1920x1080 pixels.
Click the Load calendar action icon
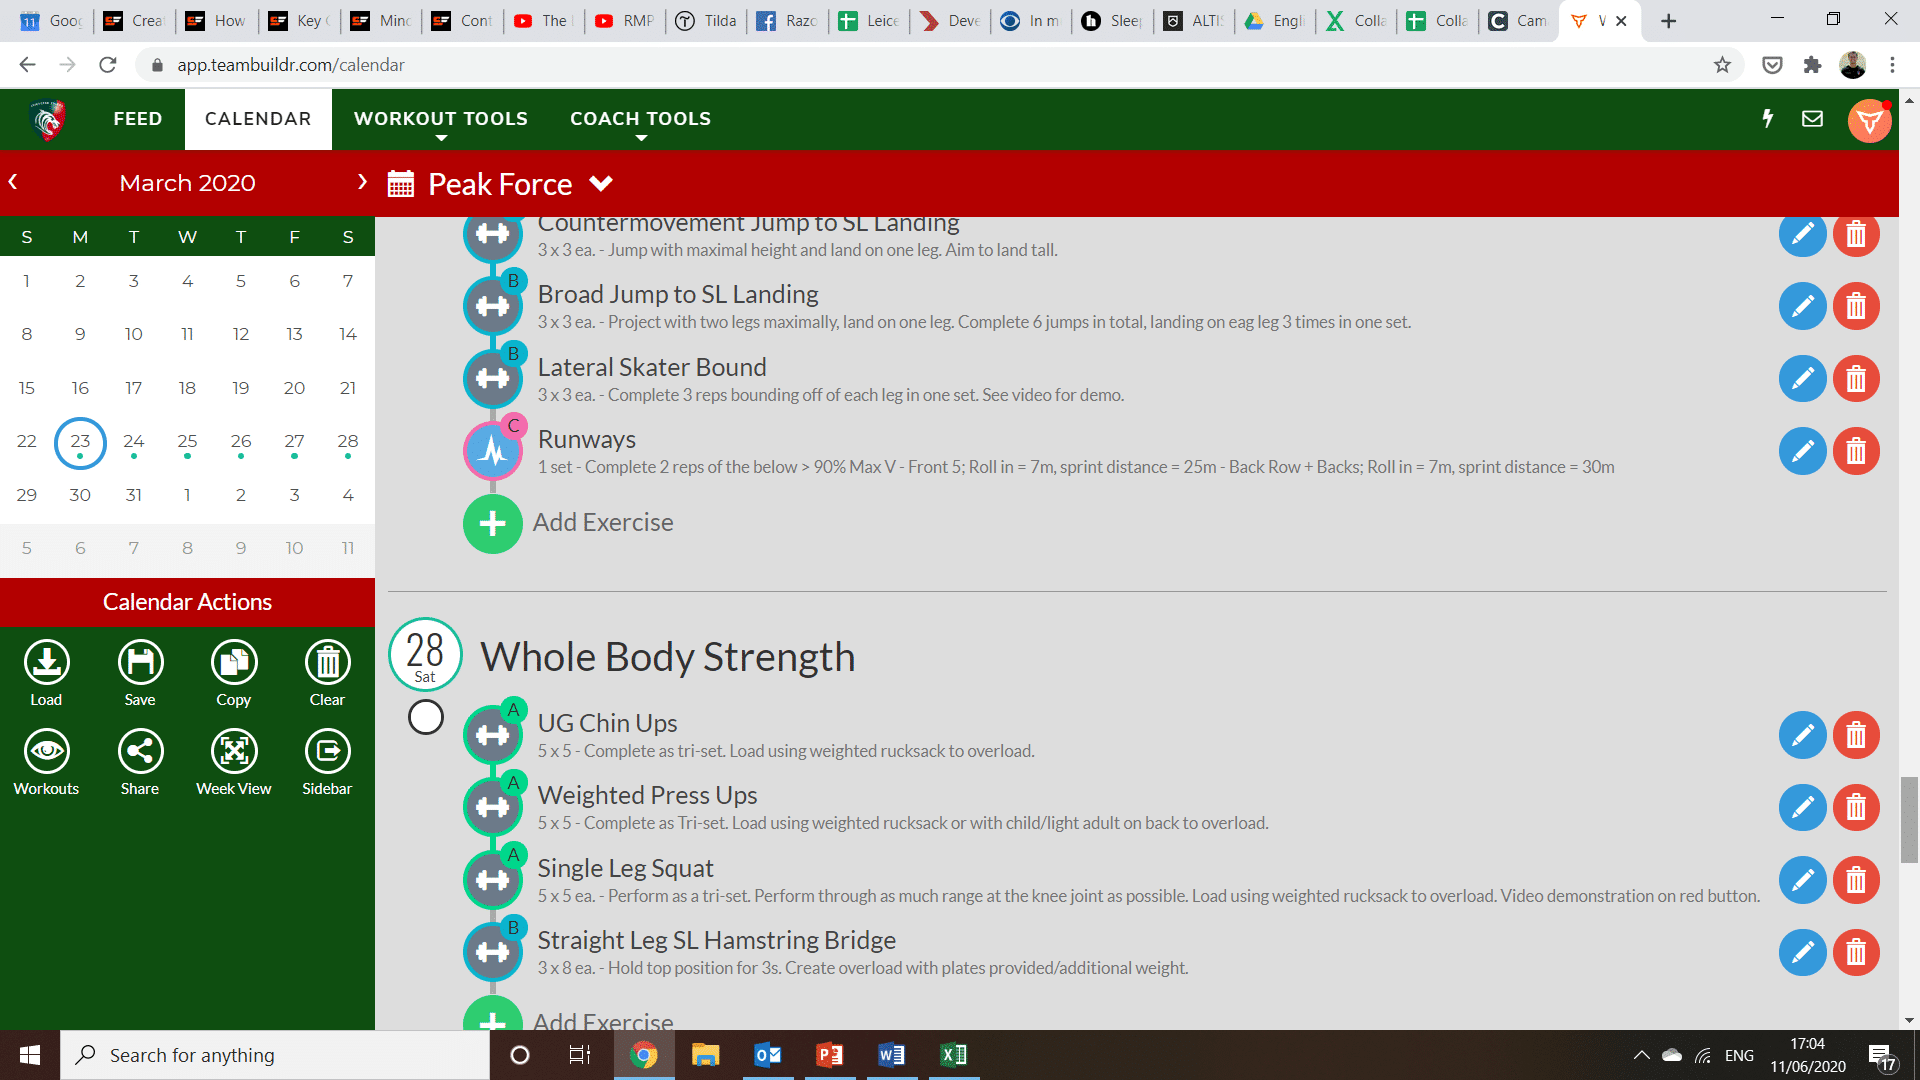click(x=46, y=663)
